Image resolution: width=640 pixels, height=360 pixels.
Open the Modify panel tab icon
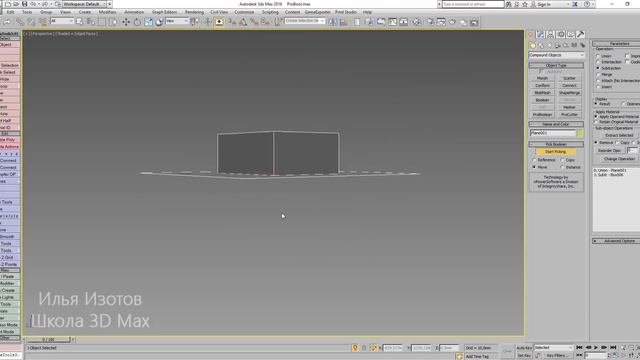pyautogui.click(x=540, y=34)
